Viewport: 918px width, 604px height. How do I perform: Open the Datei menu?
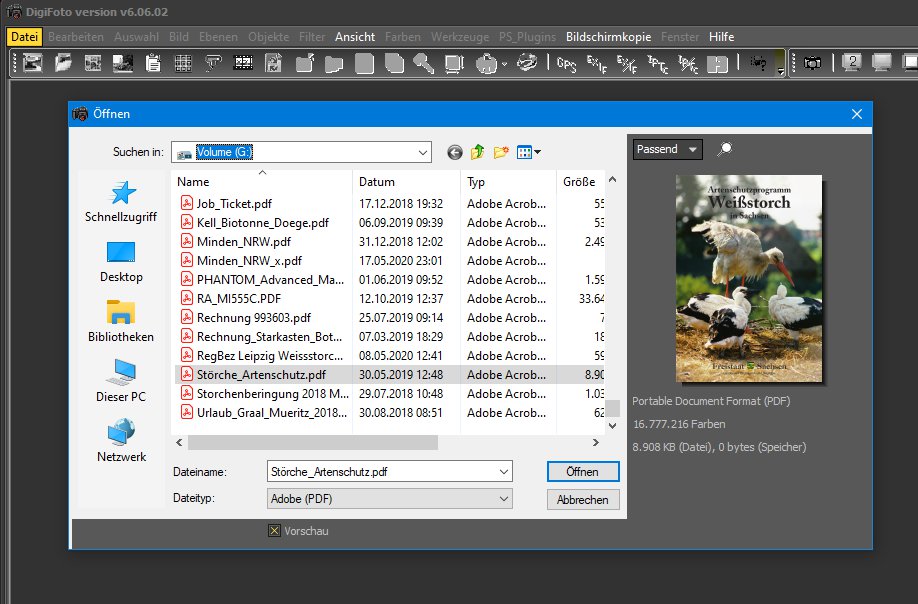point(24,37)
